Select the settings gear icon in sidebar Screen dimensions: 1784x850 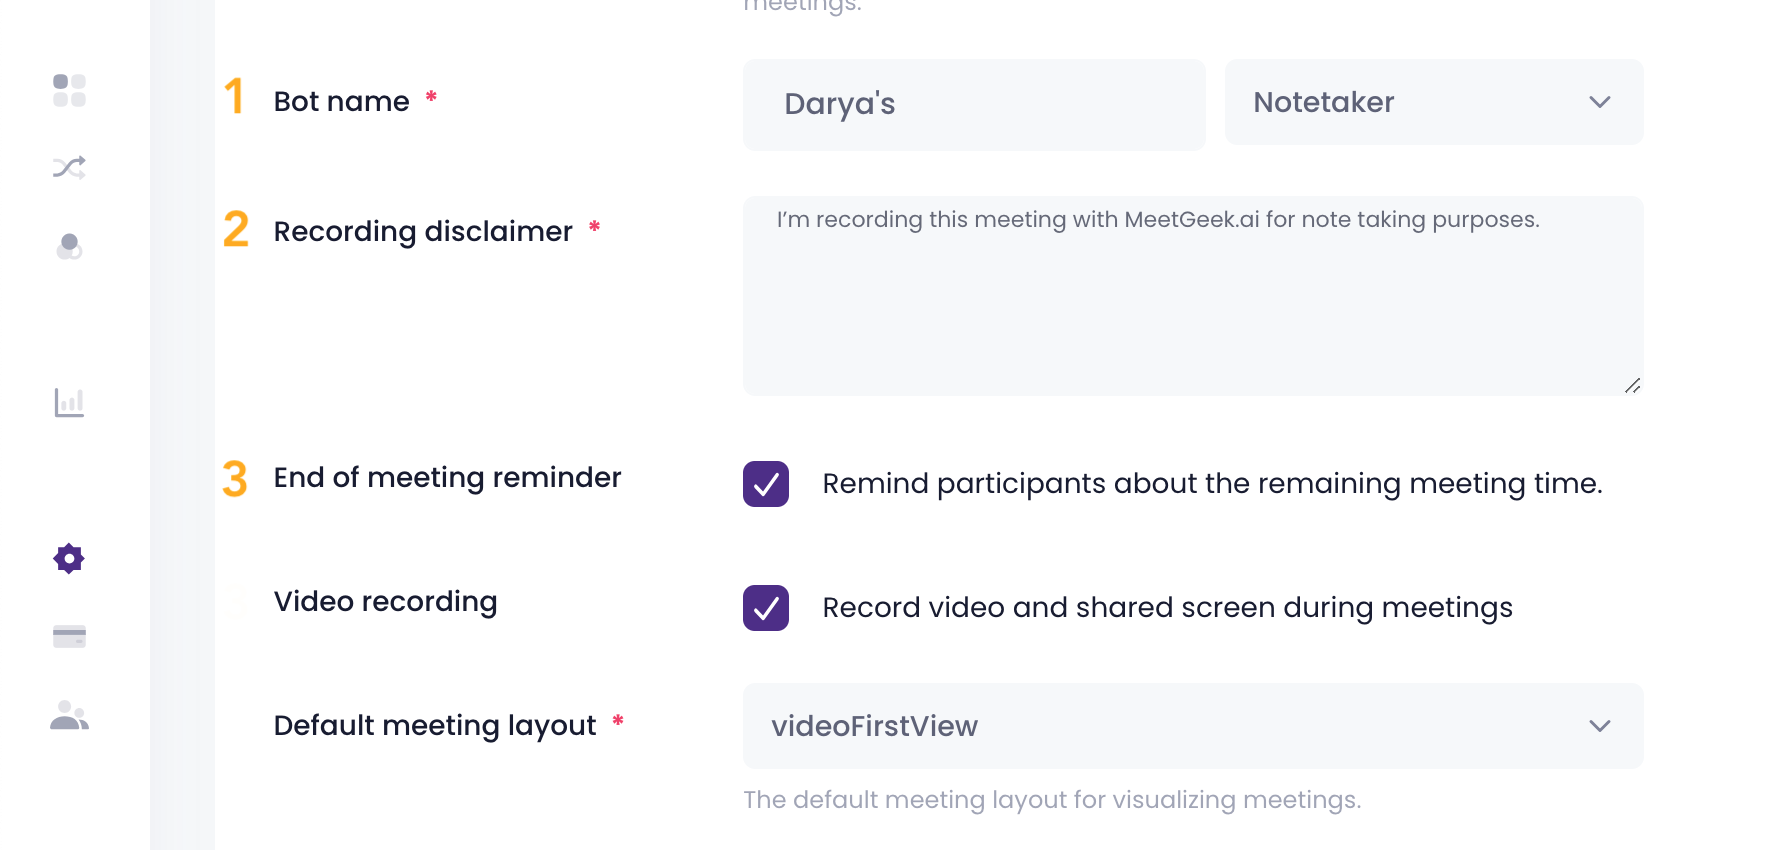point(69,558)
